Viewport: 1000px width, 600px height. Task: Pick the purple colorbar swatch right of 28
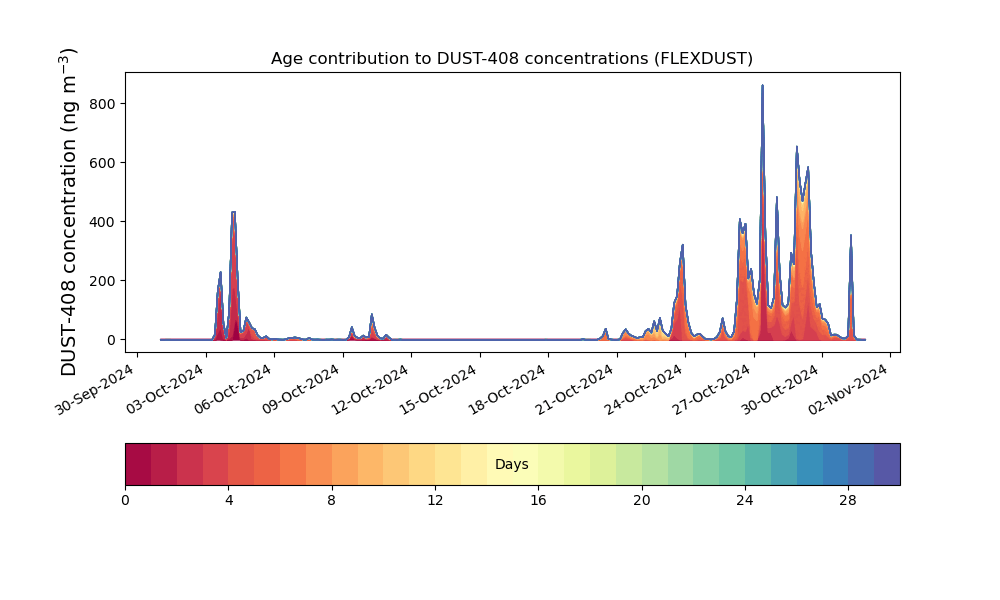pos(887,464)
